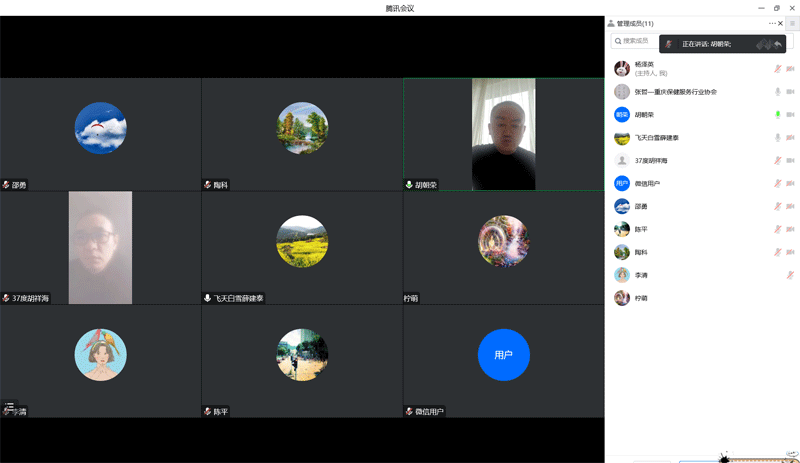Click the more options ellipsis in members panel
The image size is (800, 463).
(772, 23)
